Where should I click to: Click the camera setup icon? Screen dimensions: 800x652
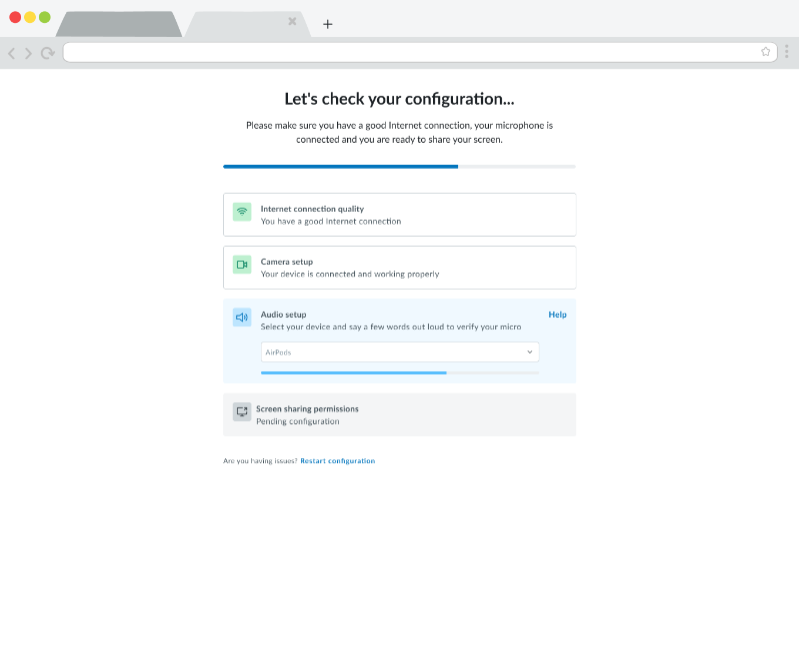242,265
